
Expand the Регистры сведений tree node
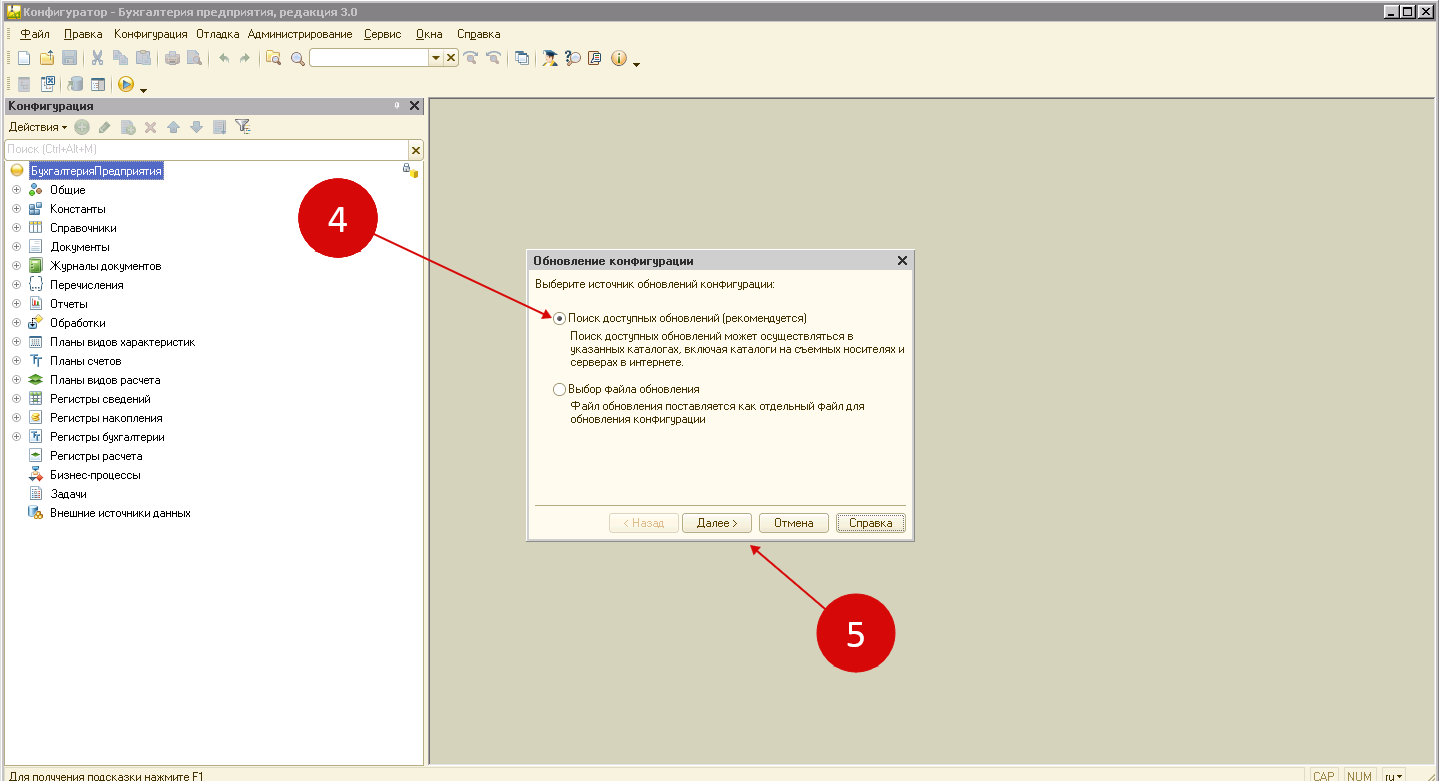tap(16, 399)
